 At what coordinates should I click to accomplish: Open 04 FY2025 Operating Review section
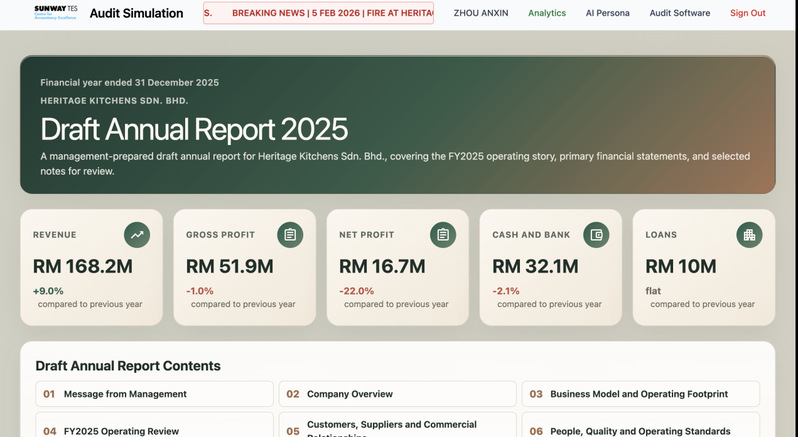[x=154, y=427]
